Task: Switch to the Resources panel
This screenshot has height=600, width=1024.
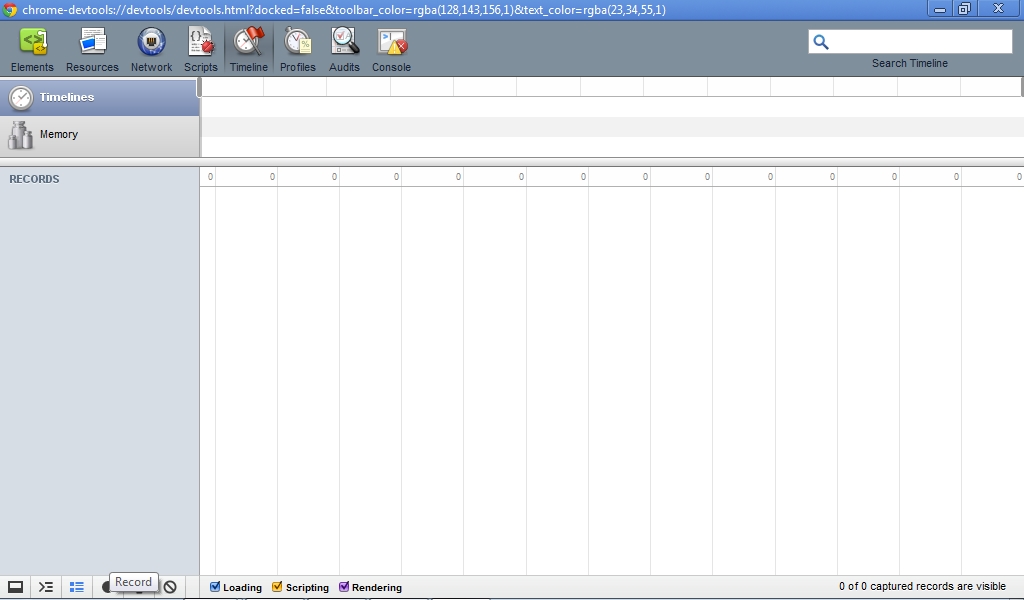Action: pyautogui.click(x=92, y=50)
